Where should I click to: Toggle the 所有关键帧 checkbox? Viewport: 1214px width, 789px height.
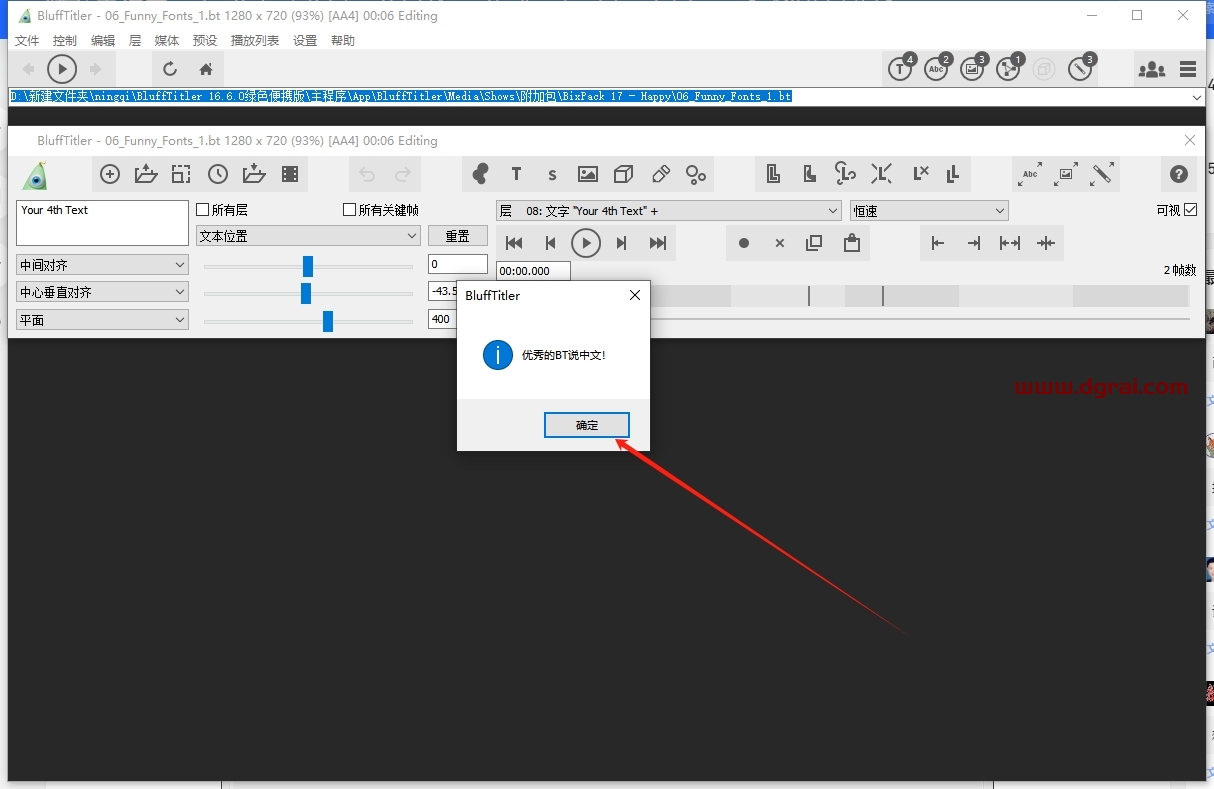point(349,210)
